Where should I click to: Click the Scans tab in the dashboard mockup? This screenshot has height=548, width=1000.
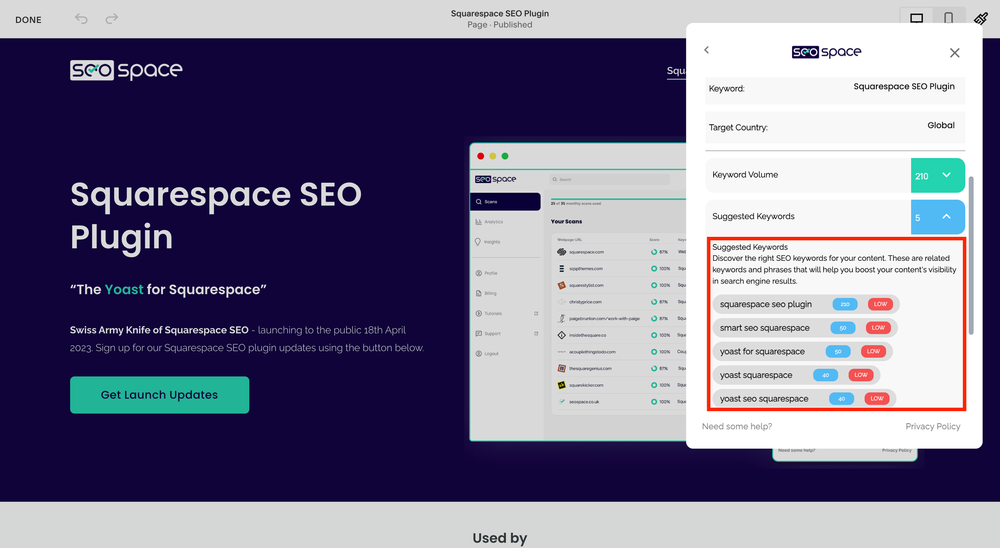505,202
